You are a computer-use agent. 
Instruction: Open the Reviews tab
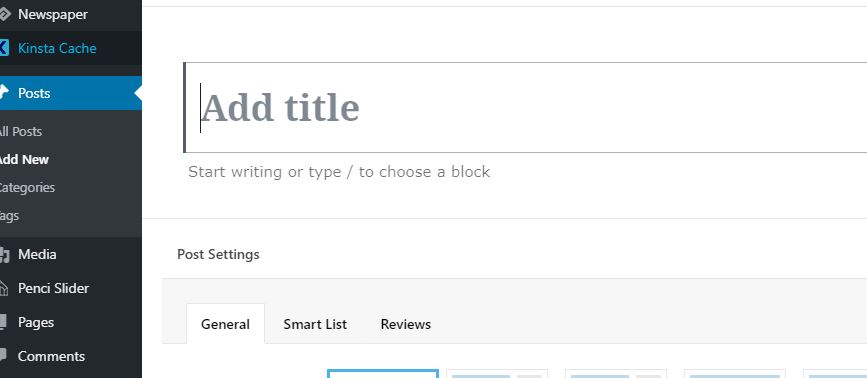[x=406, y=324]
